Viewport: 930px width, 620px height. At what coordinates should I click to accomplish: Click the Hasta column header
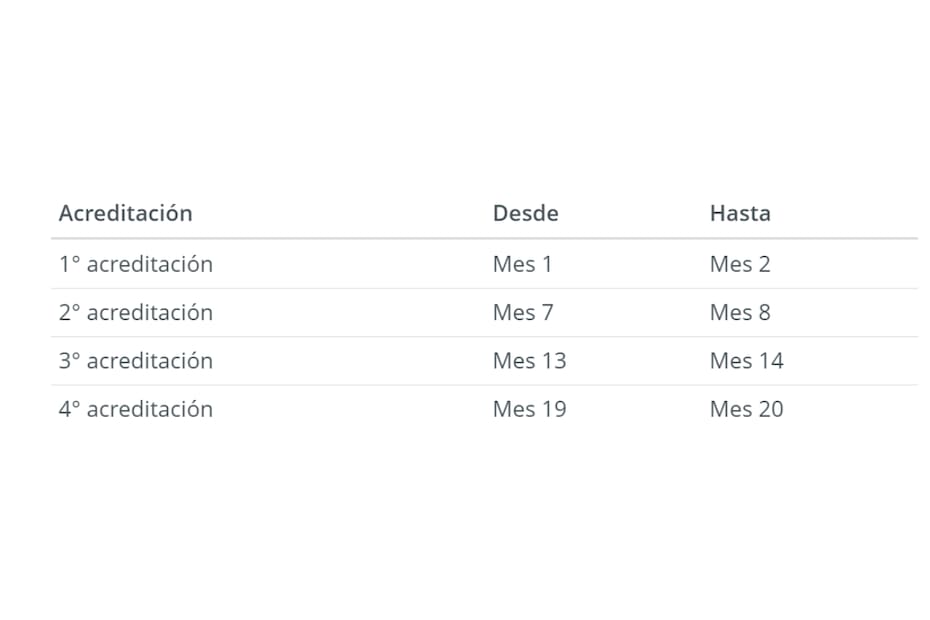pos(740,214)
